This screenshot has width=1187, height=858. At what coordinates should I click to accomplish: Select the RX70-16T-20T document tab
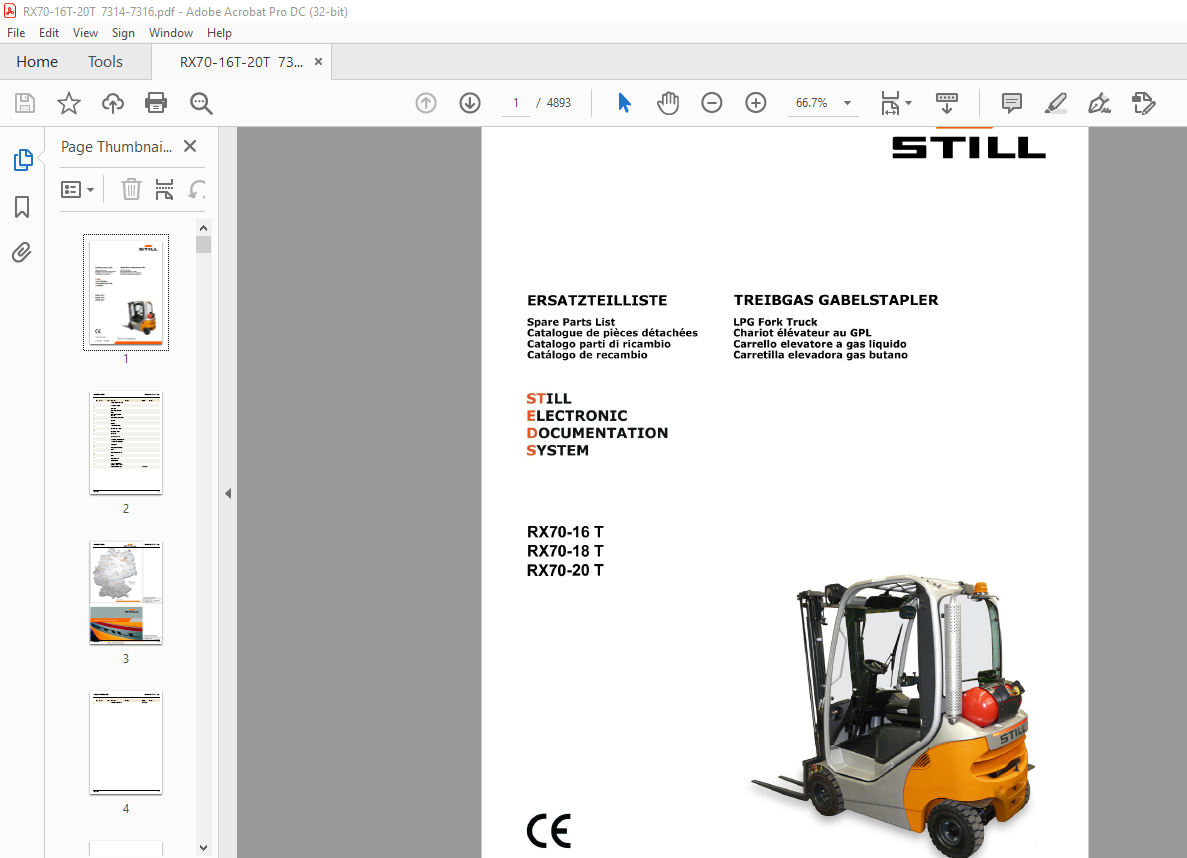[x=241, y=62]
